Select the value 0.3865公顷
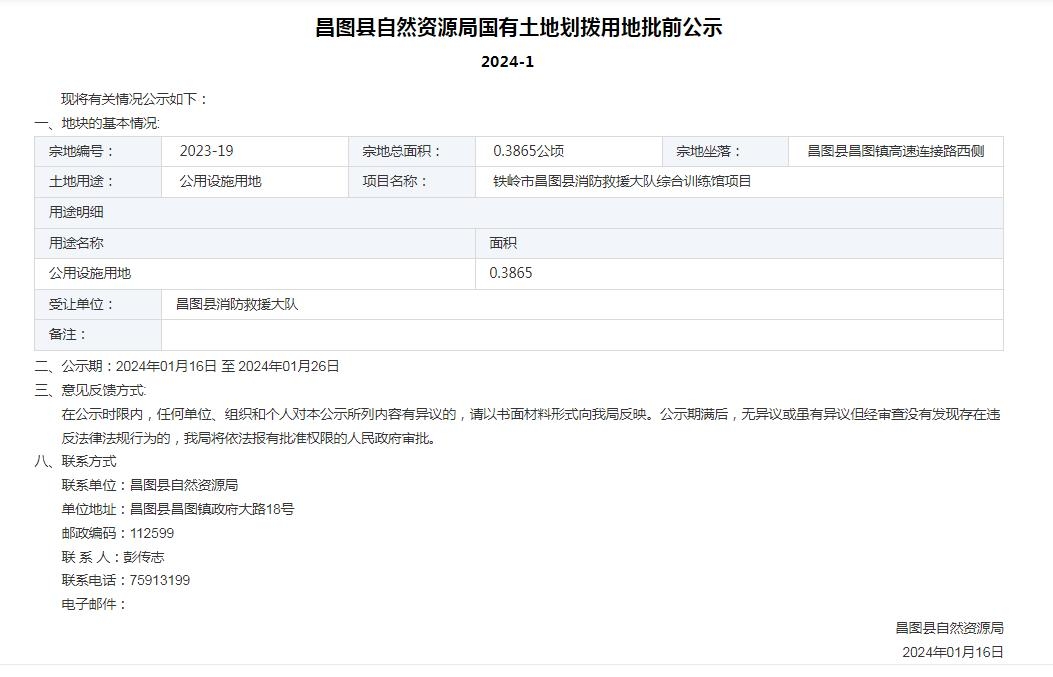This screenshot has height=677, width=1053. (x=529, y=151)
